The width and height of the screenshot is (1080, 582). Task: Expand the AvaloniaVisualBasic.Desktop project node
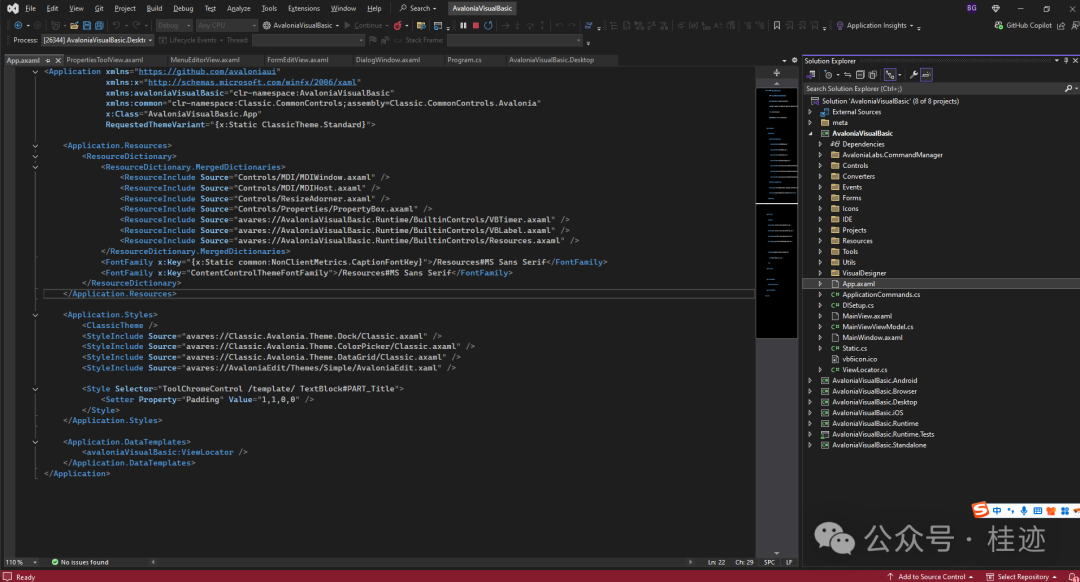(810, 402)
